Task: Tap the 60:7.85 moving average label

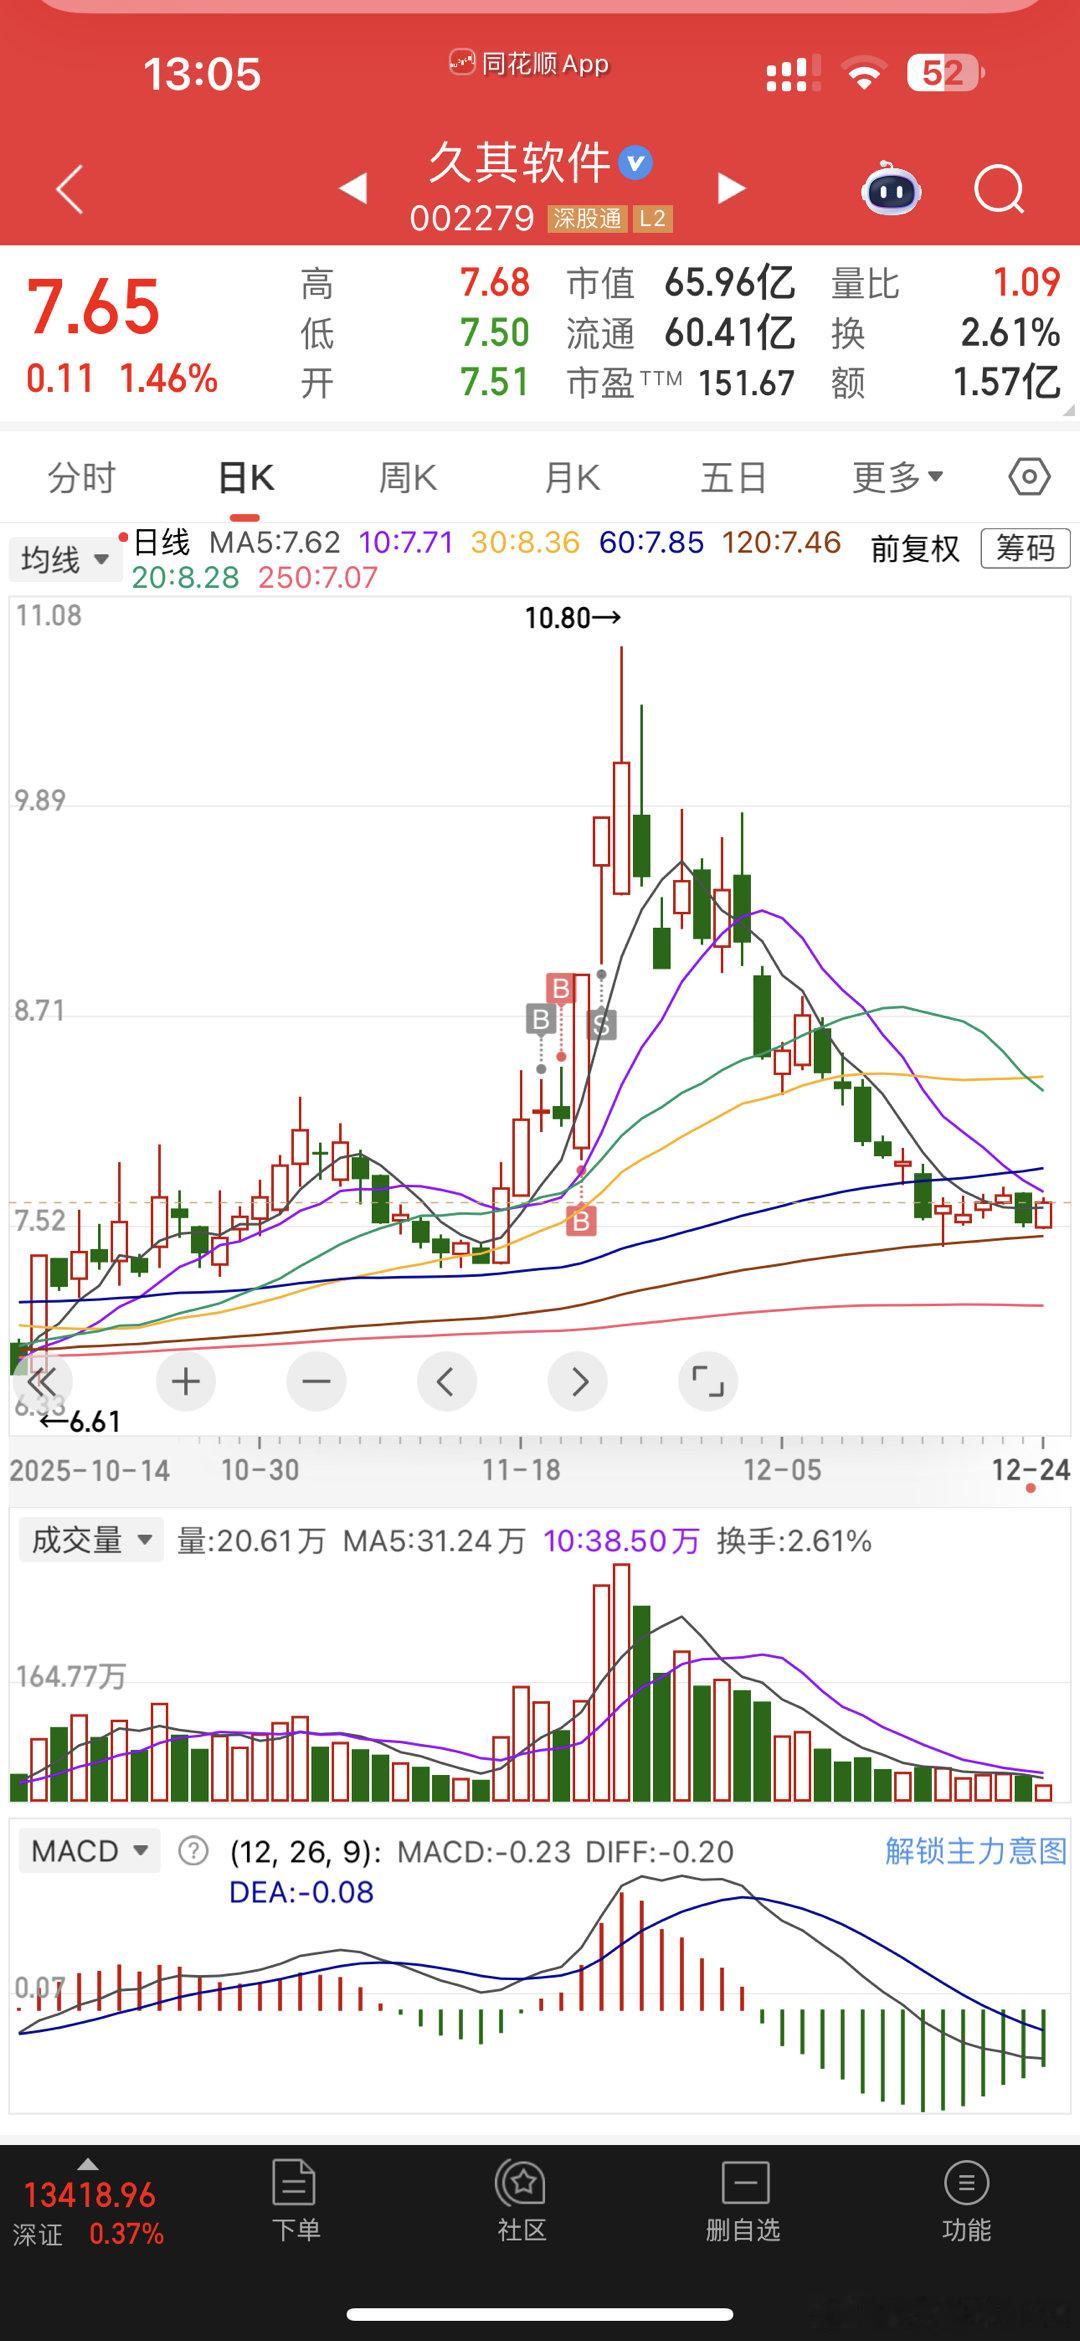Action: click(x=652, y=543)
